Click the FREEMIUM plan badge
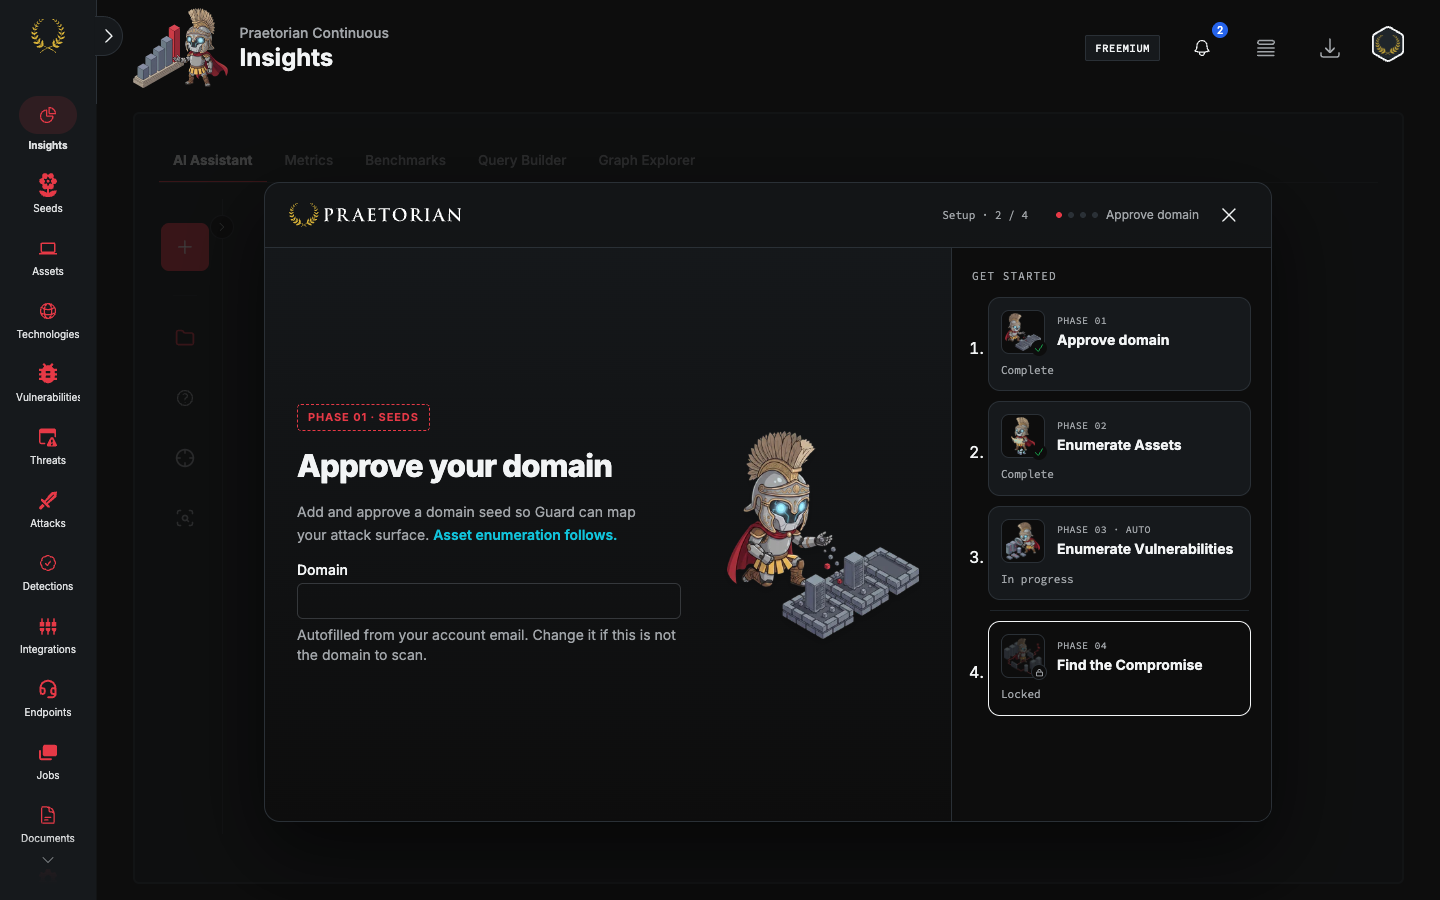 (1122, 48)
